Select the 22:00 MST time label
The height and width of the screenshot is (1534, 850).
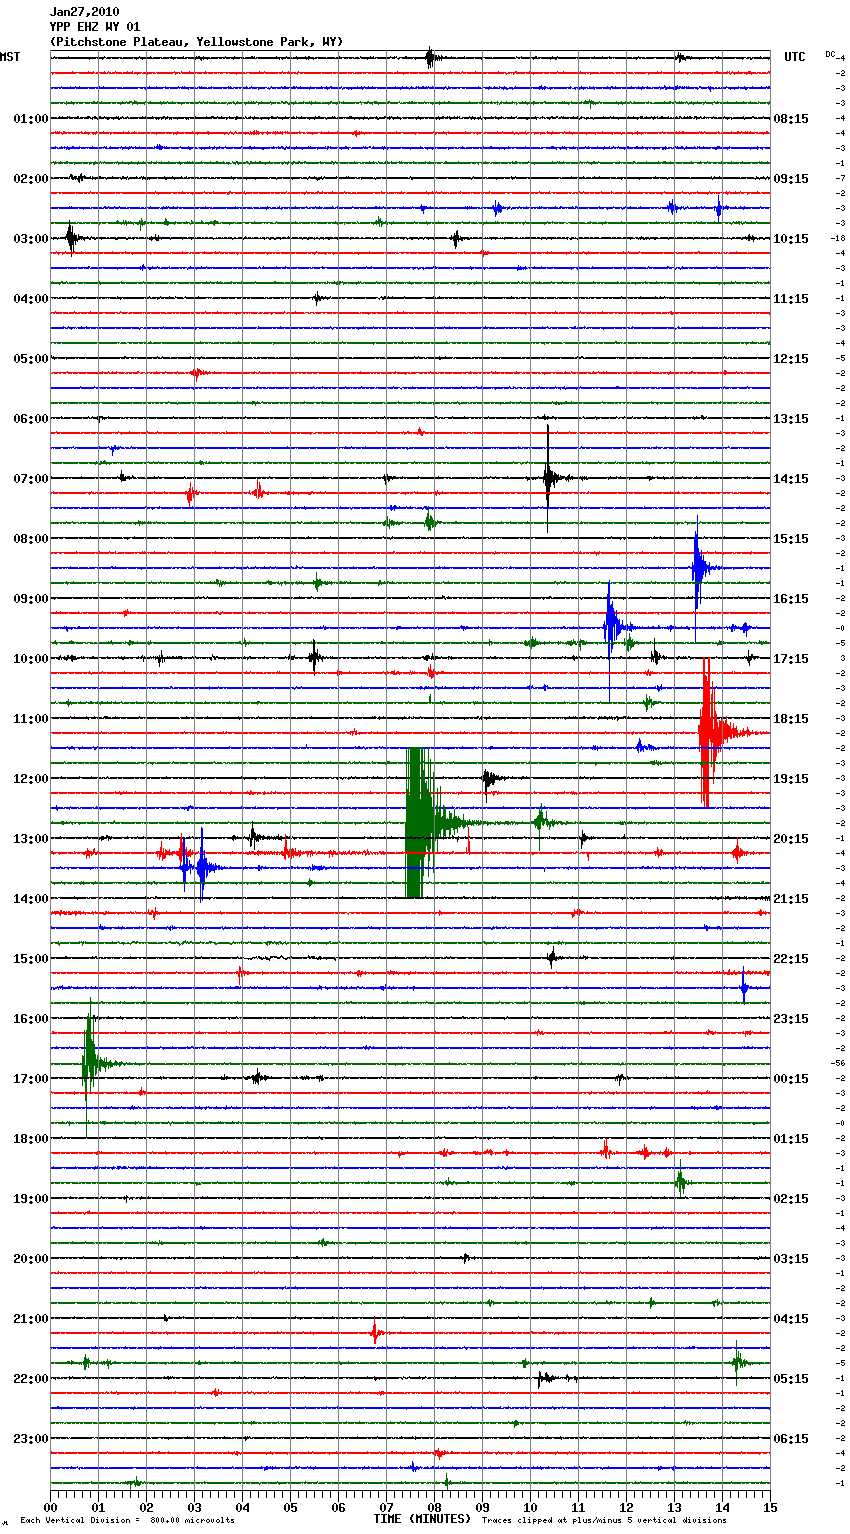coord(31,1379)
